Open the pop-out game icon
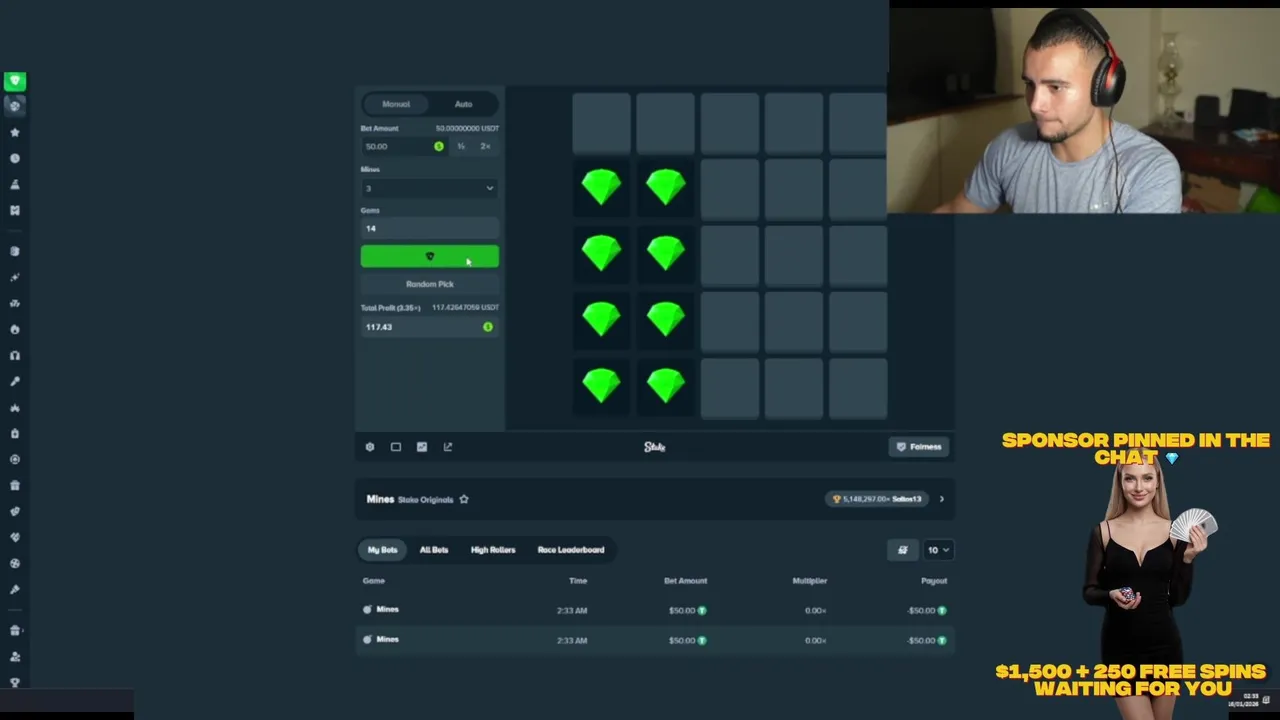 pos(448,447)
